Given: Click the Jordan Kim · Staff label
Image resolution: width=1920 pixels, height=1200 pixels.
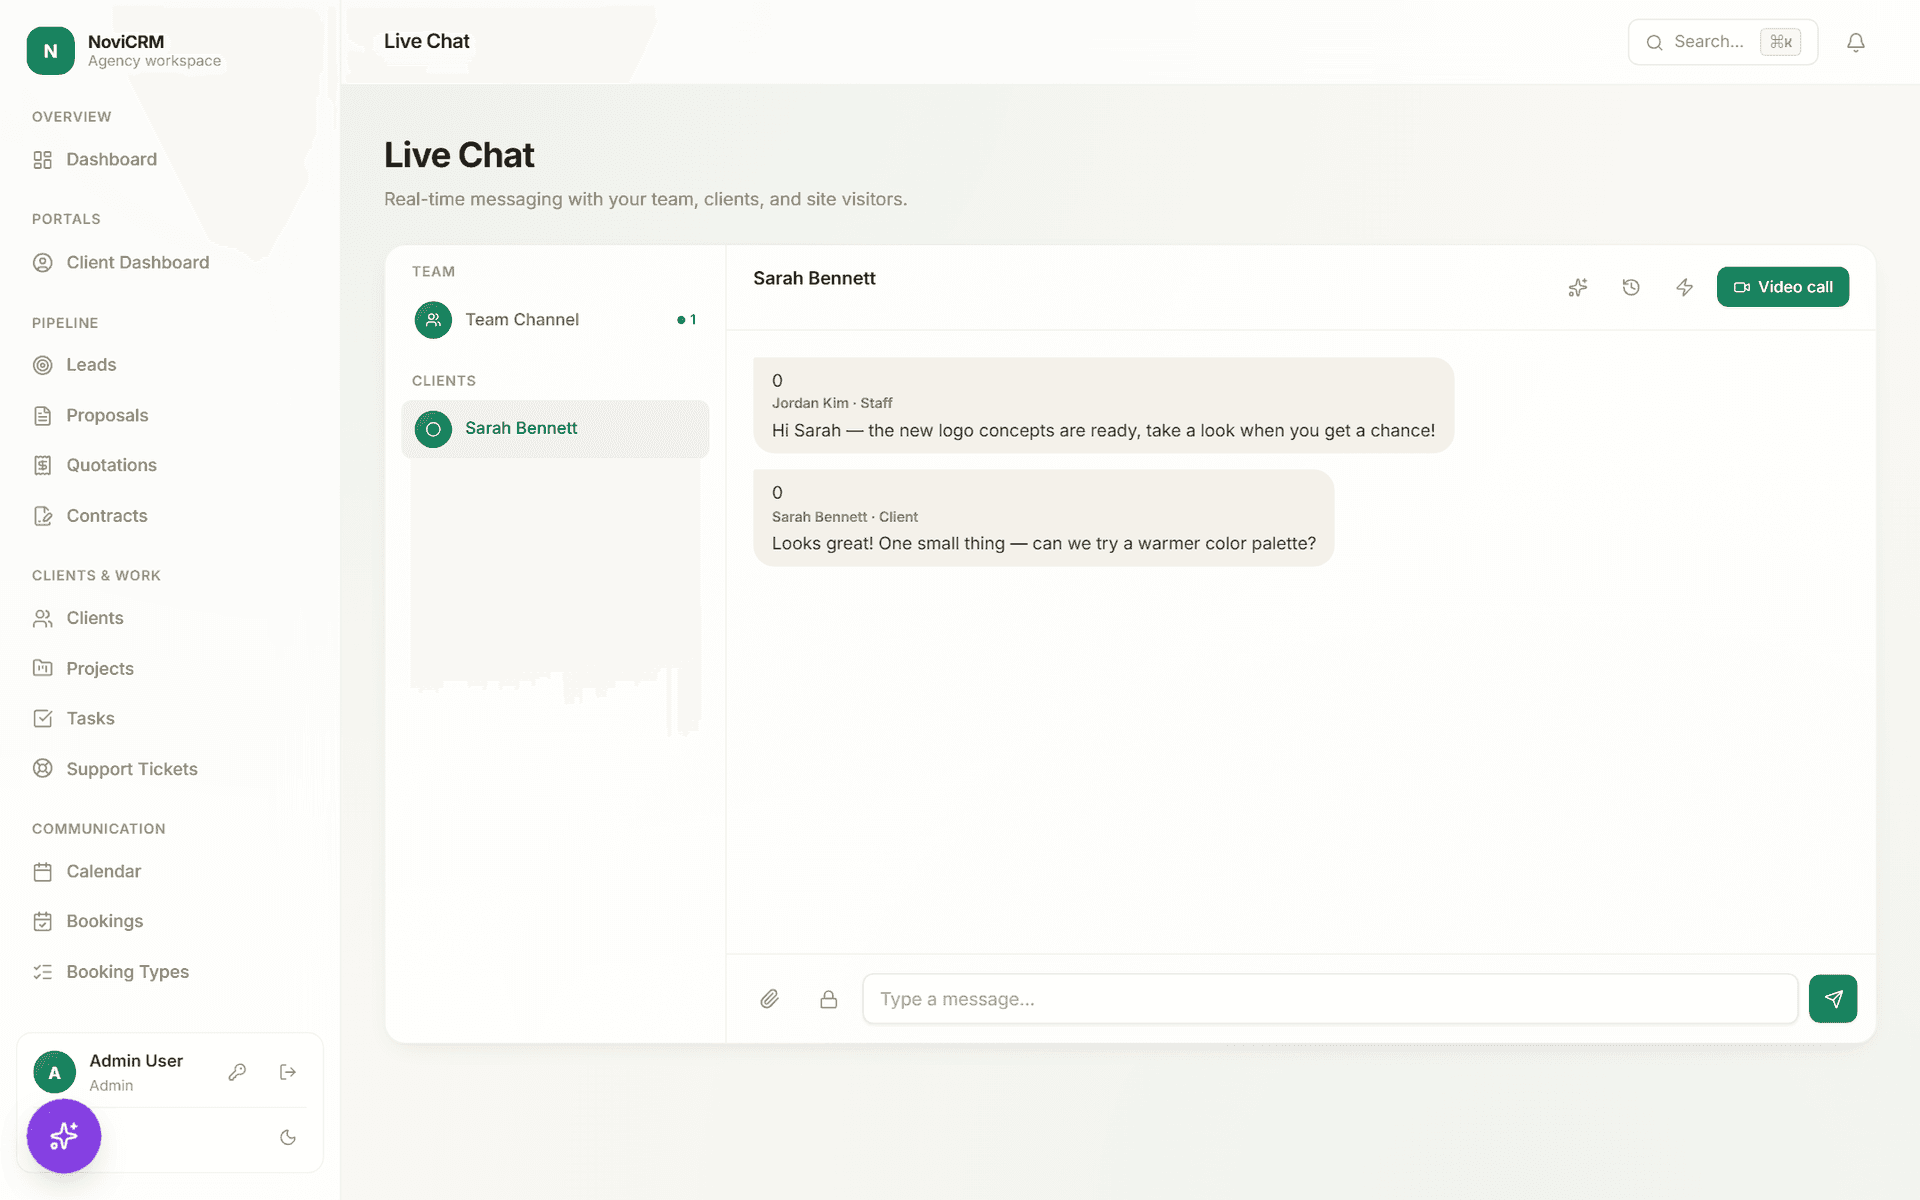Looking at the screenshot, I should [x=832, y=403].
